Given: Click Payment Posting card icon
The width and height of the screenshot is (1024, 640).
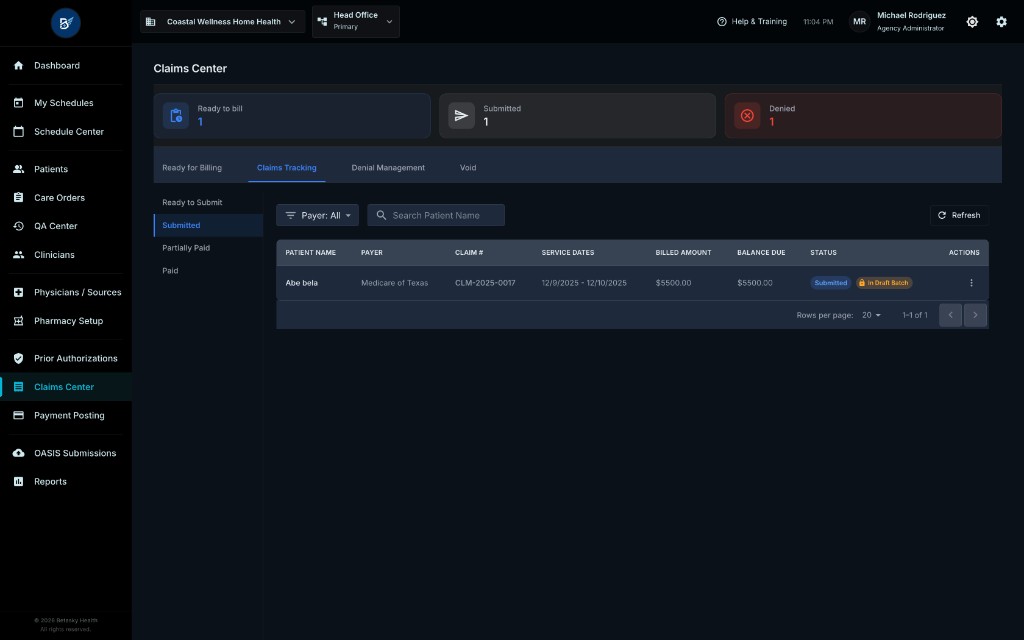Looking at the screenshot, I should pyautogui.click(x=18, y=415).
